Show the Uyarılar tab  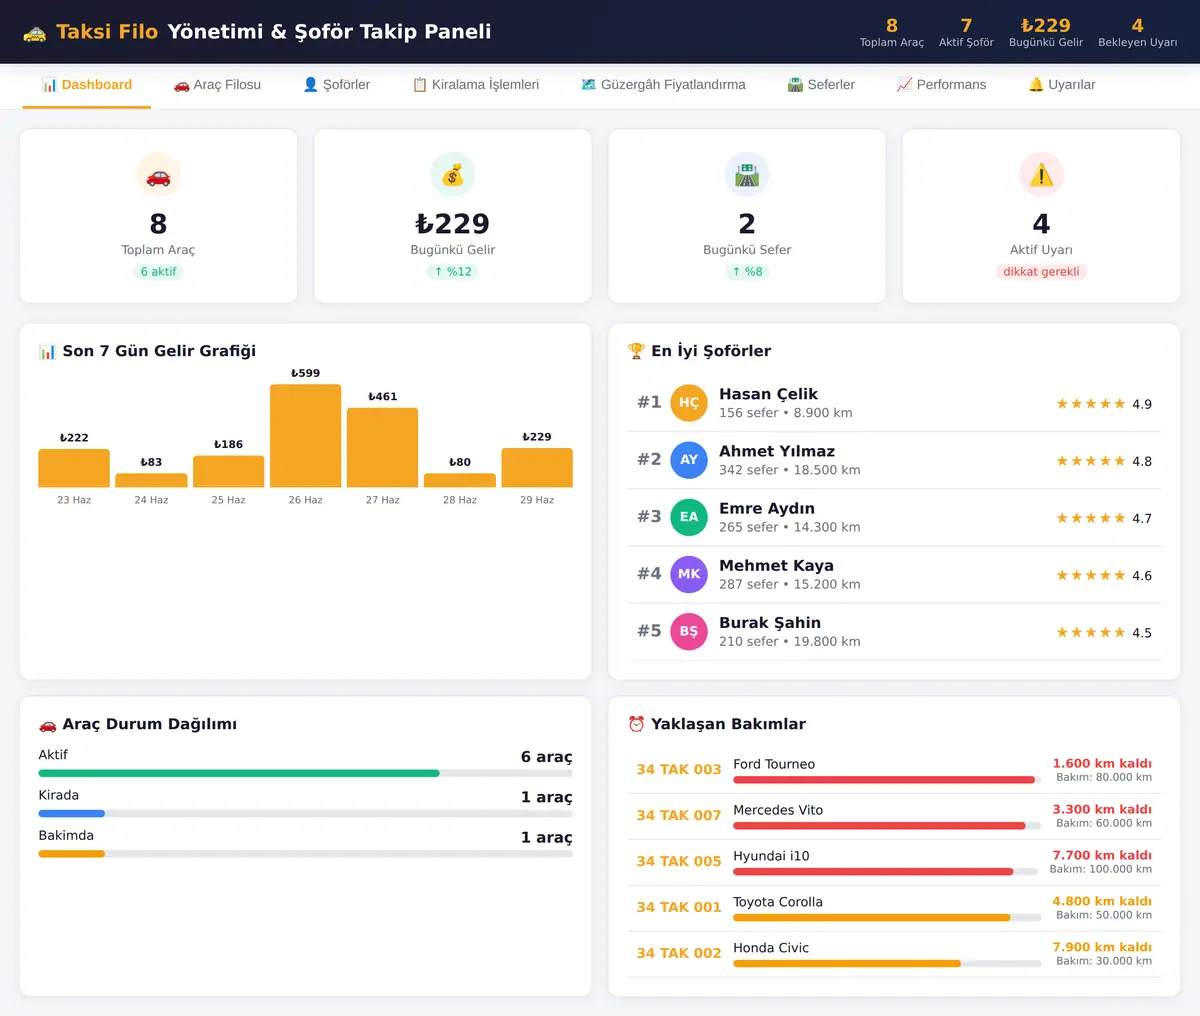(1062, 85)
